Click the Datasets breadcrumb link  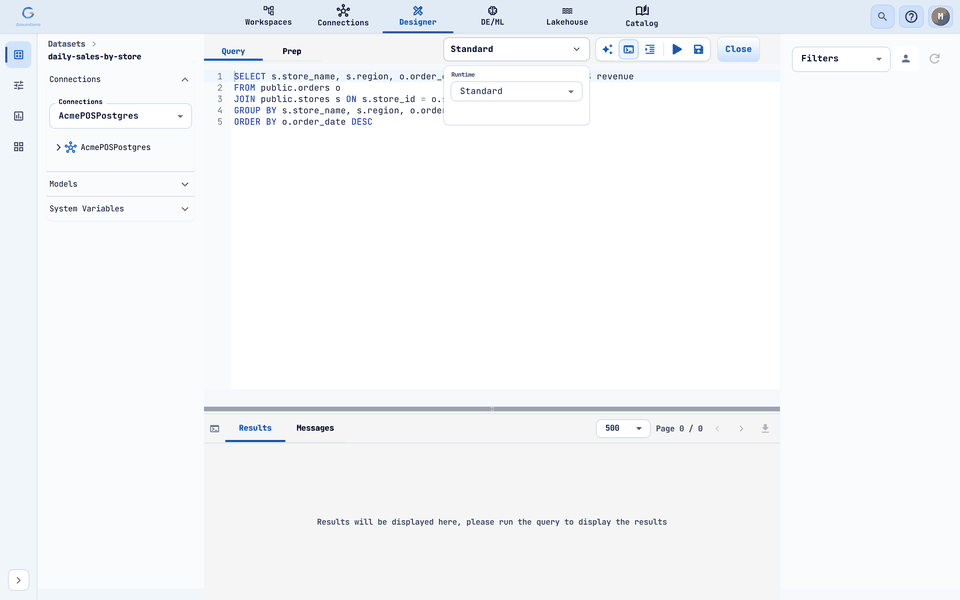[67, 44]
